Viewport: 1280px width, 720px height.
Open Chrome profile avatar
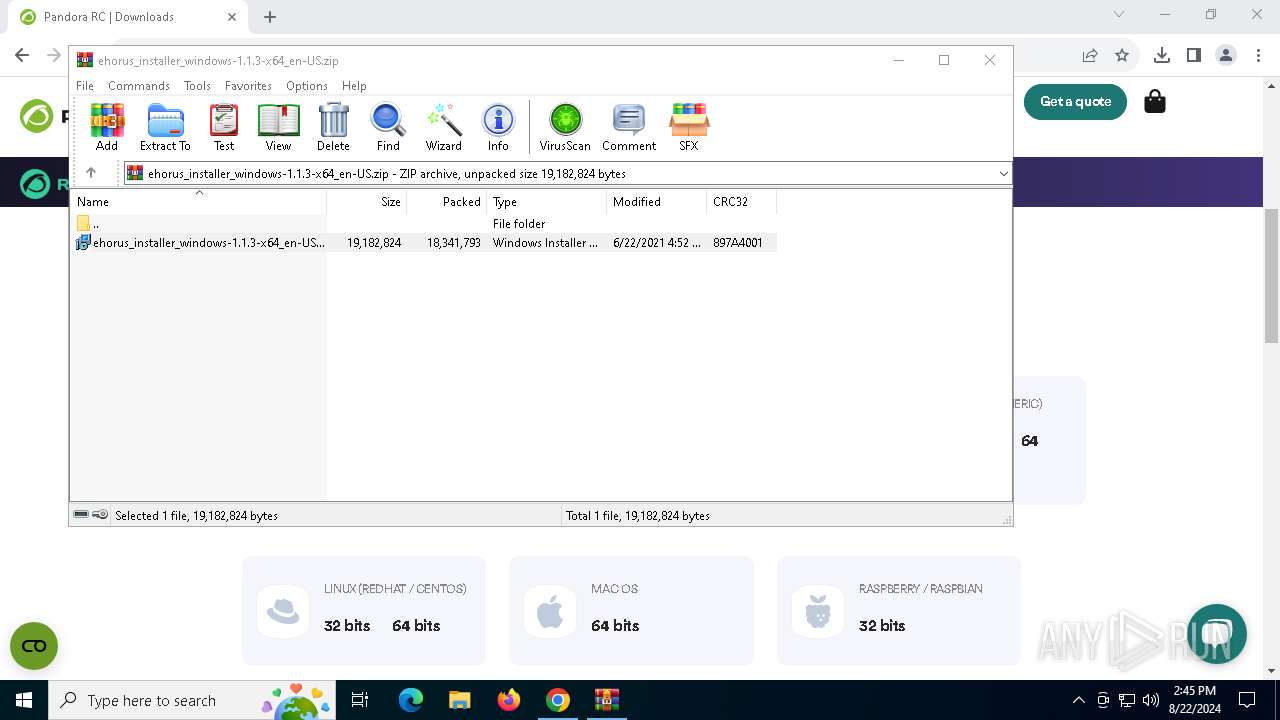pos(1226,55)
